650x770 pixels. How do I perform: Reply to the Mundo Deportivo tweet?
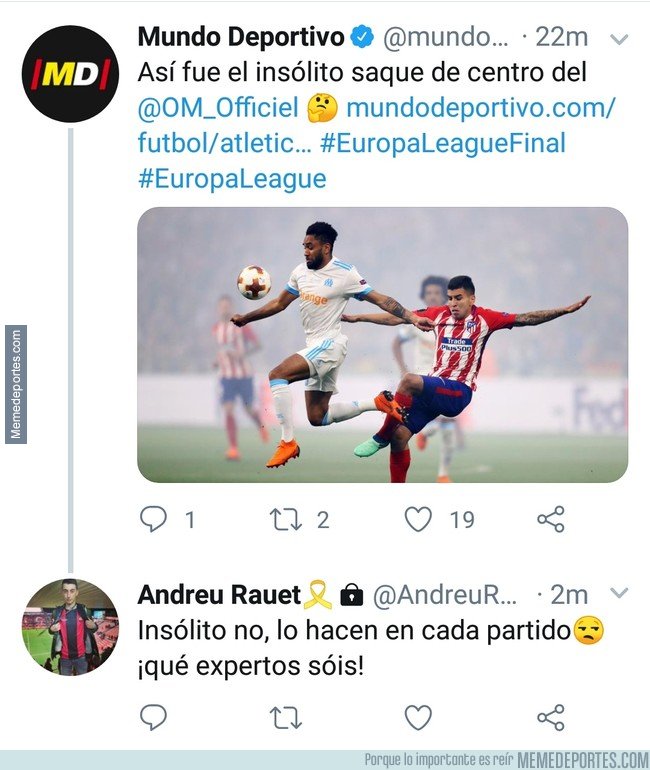(154, 519)
